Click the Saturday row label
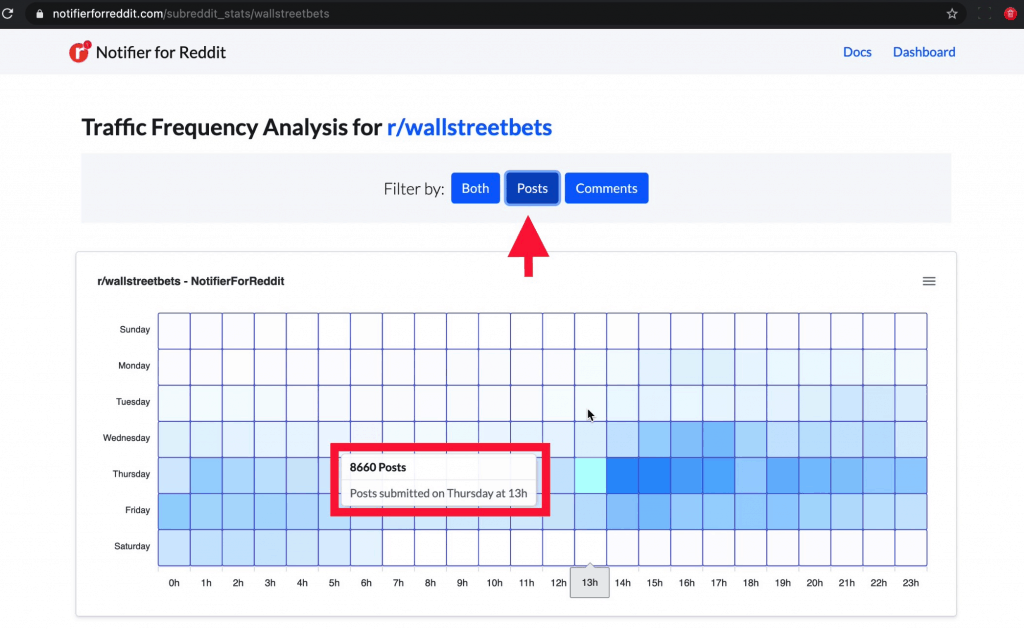 [132, 546]
